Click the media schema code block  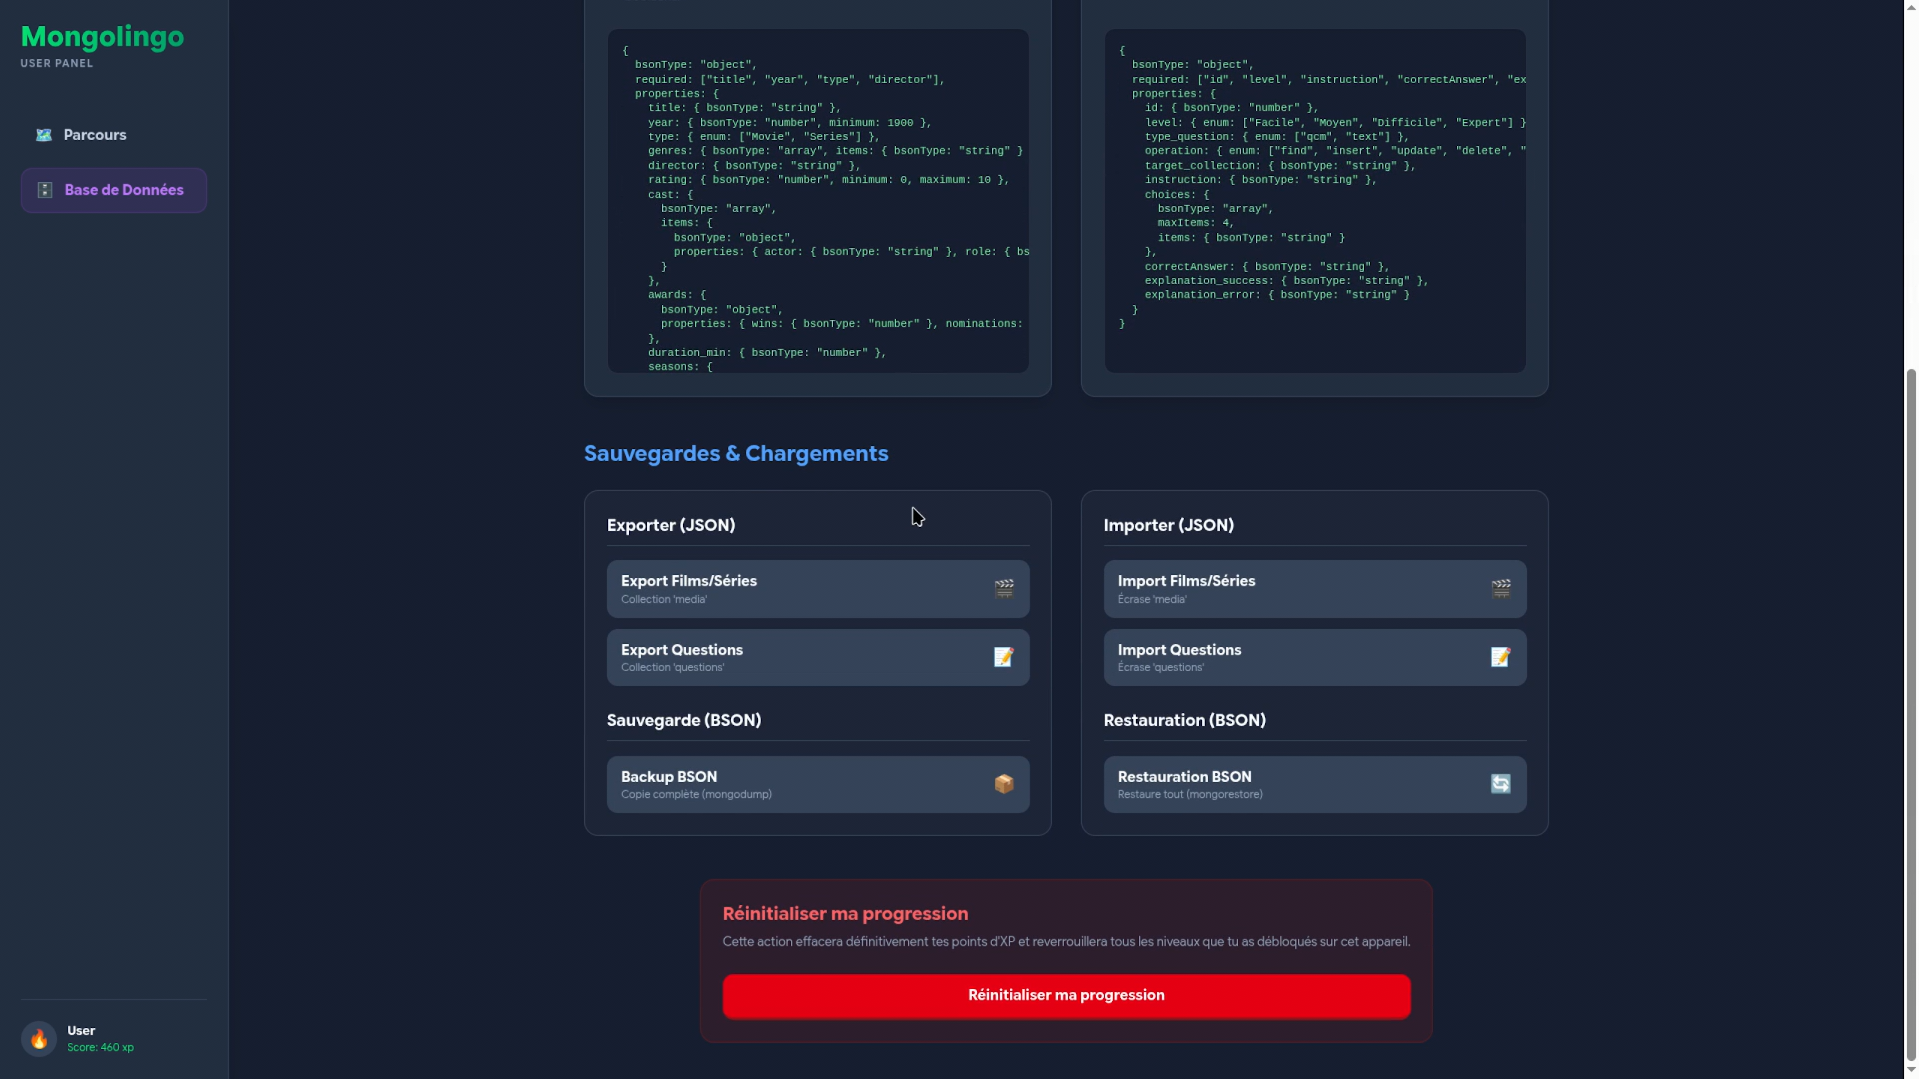(x=818, y=201)
